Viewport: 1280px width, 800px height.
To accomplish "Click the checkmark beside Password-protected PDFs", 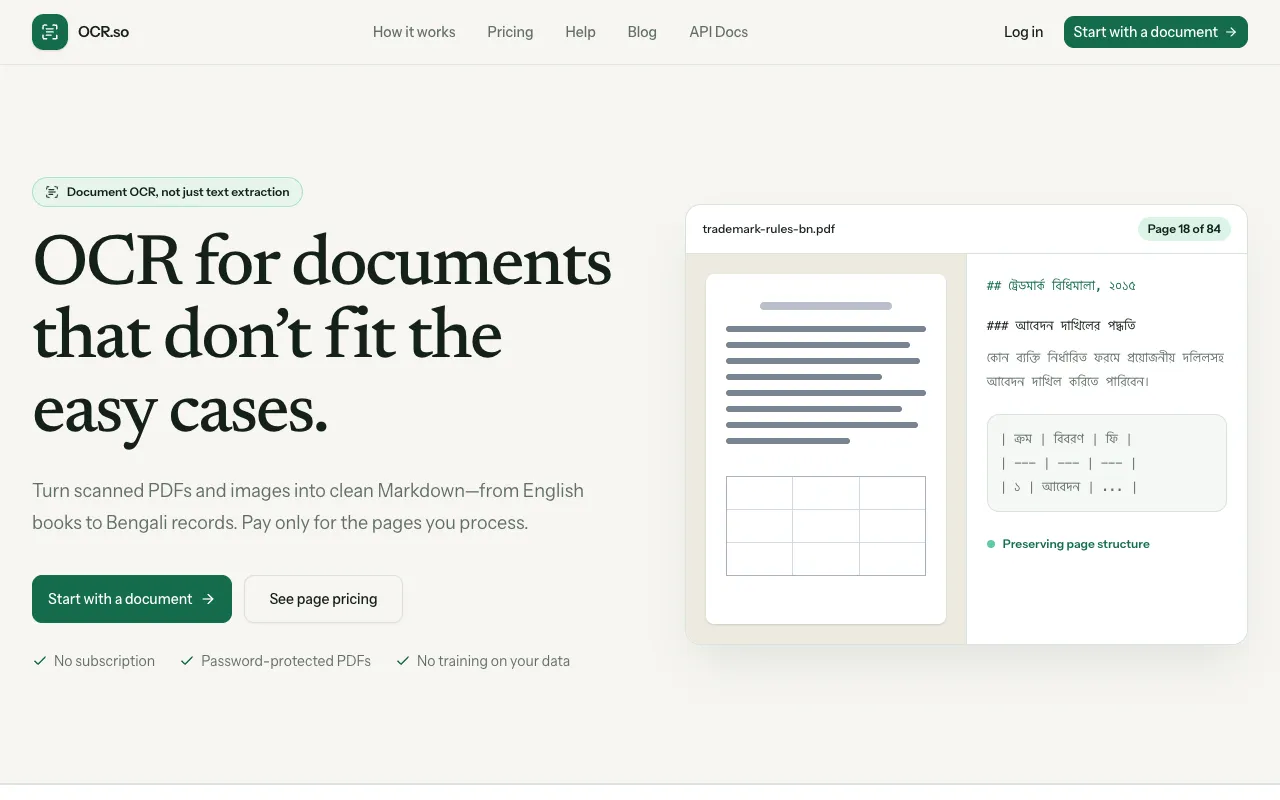I will point(187,661).
